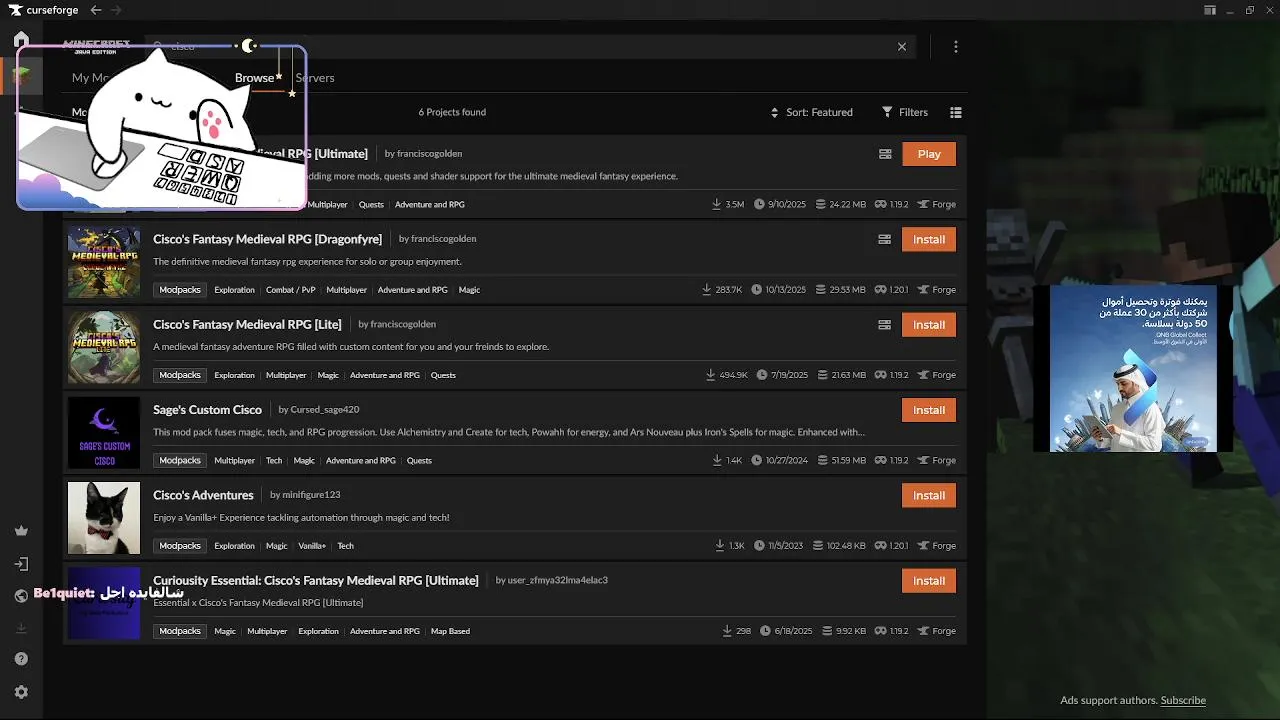
Task: Select the Minecraft game icon in sidebar
Action: point(21,75)
